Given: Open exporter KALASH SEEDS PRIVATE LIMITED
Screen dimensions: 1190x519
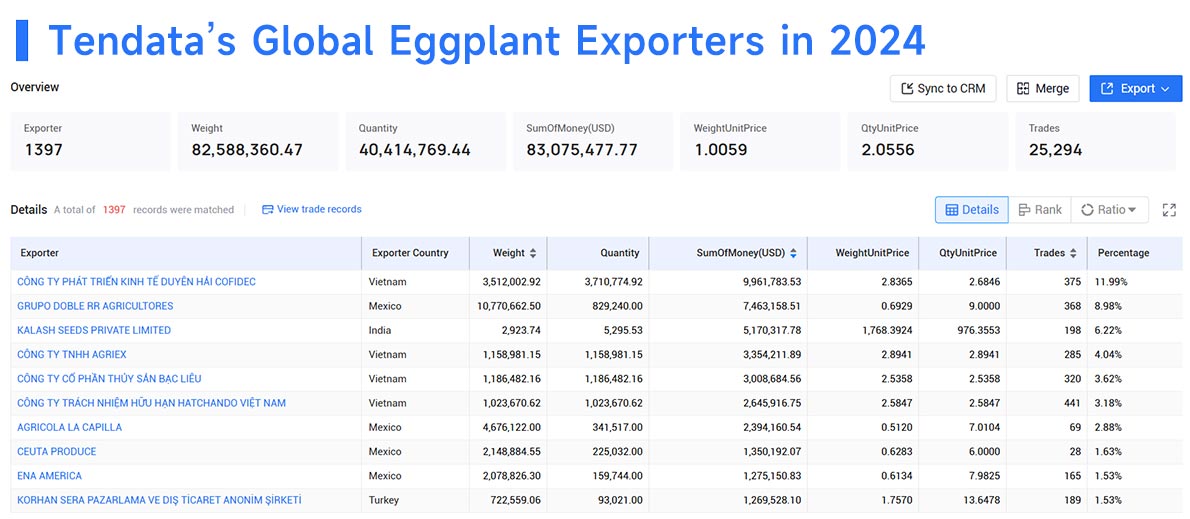Looking at the screenshot, I should pos(94,330).
